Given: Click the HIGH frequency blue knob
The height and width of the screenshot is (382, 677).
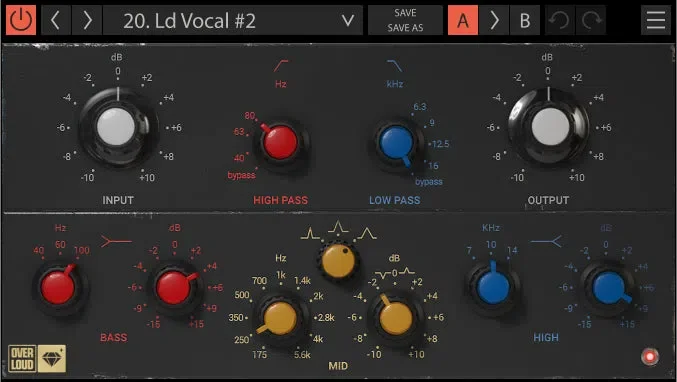Looking at the screenshot, I should (493, 286).
